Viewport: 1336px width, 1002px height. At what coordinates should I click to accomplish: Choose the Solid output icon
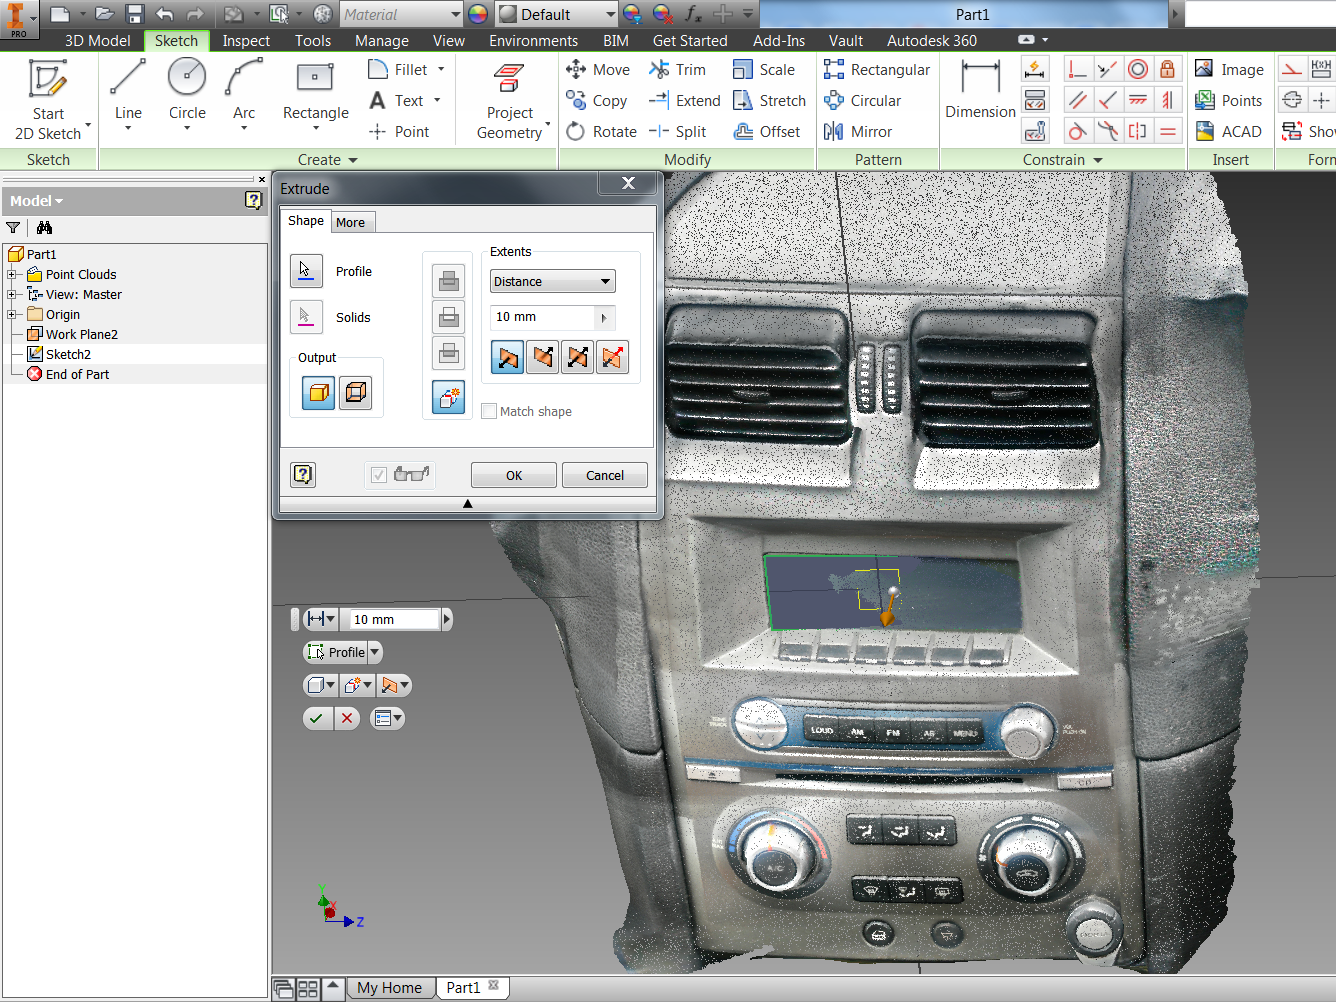(x=319, y=393)
